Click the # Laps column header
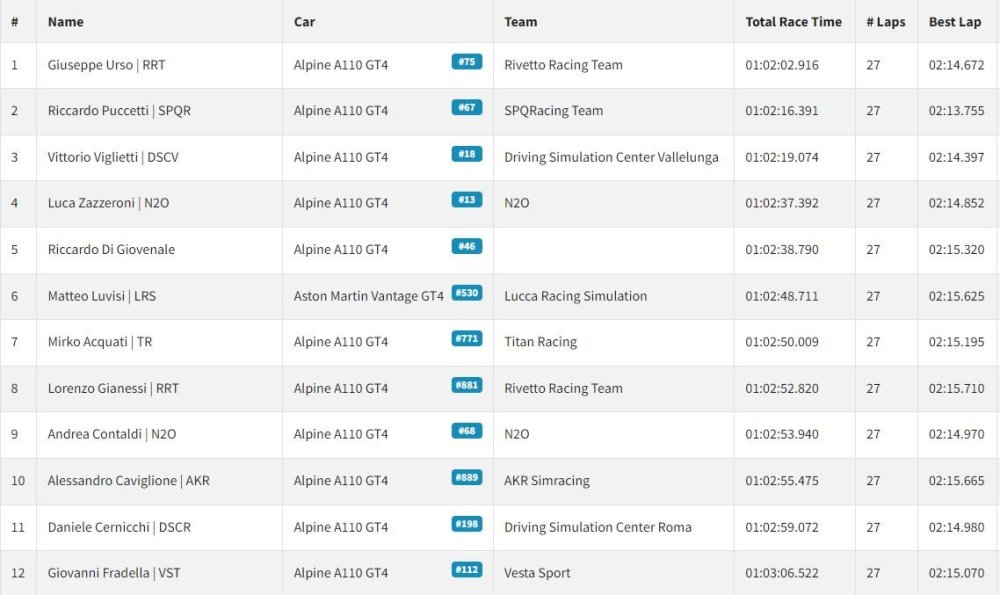Image resolution: width=1000 pixels, height=595 pixels. [x=886, y=22]
